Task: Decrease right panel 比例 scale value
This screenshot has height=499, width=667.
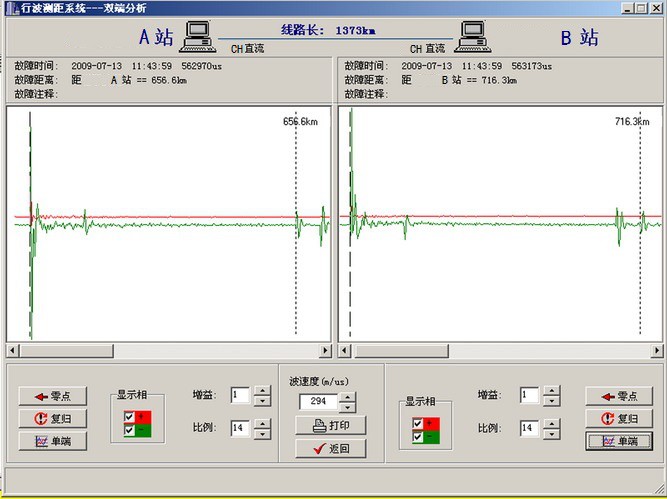Action: [552, 434]
